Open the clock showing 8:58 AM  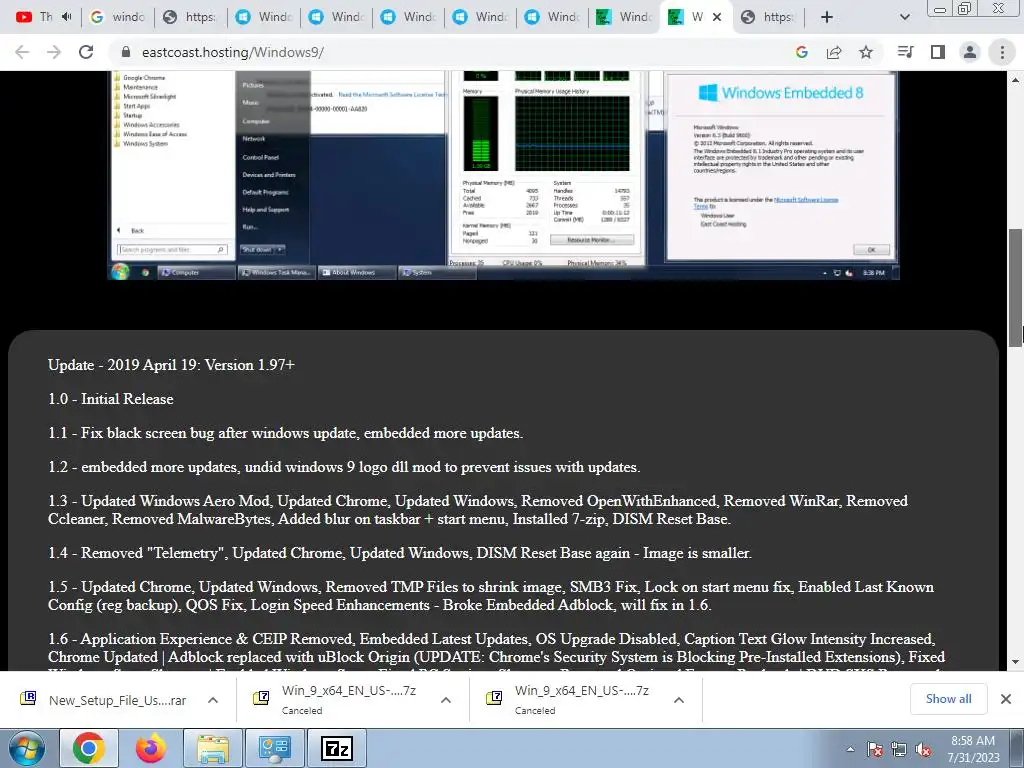973,749
